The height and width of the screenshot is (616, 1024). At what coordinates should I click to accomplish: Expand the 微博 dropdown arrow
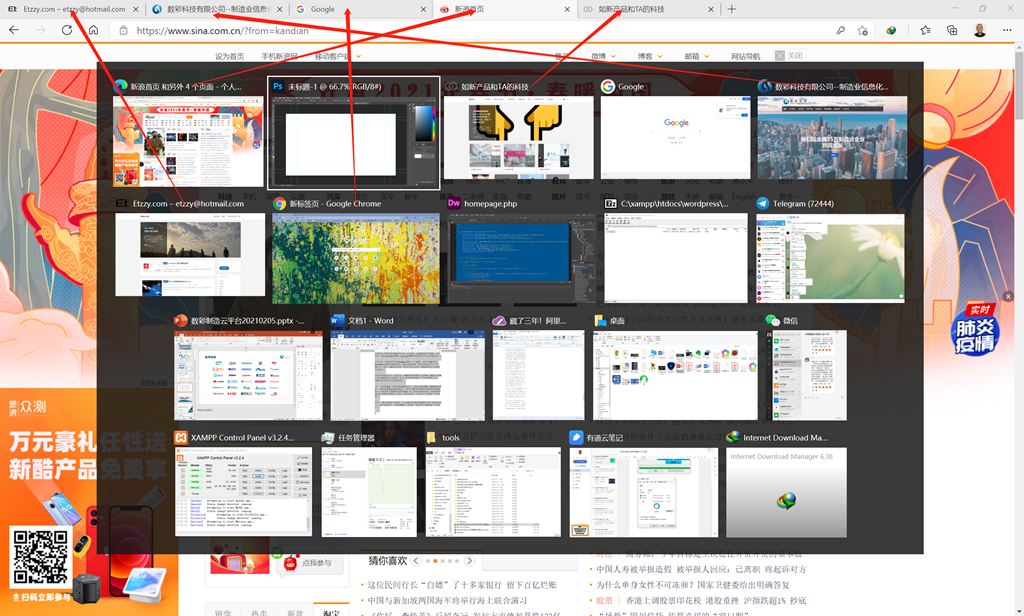(x=613, y=56)
